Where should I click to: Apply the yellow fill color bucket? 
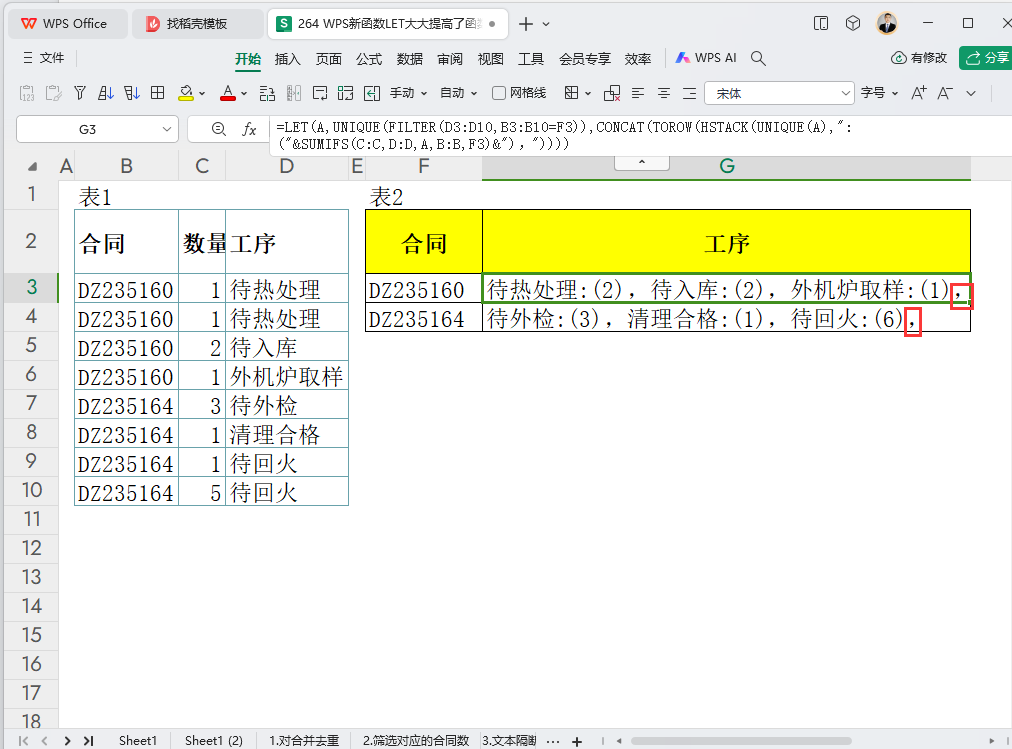tap(186, 94)
